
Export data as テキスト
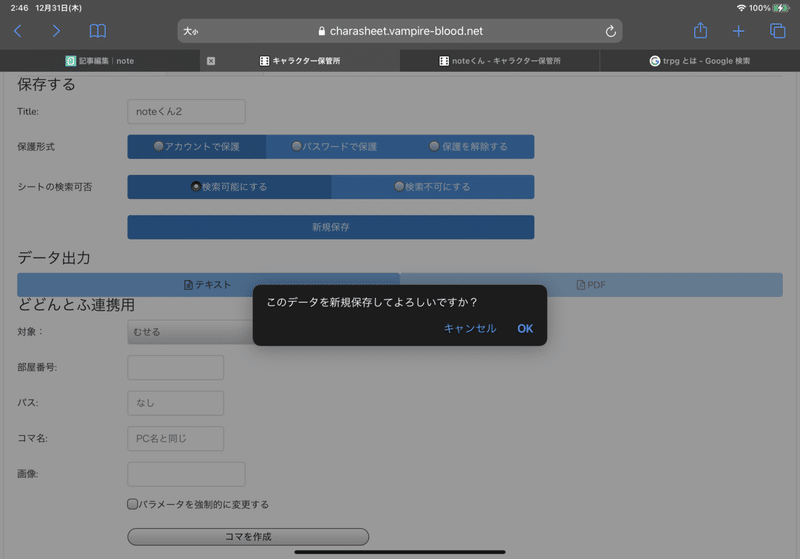[208, 285]
